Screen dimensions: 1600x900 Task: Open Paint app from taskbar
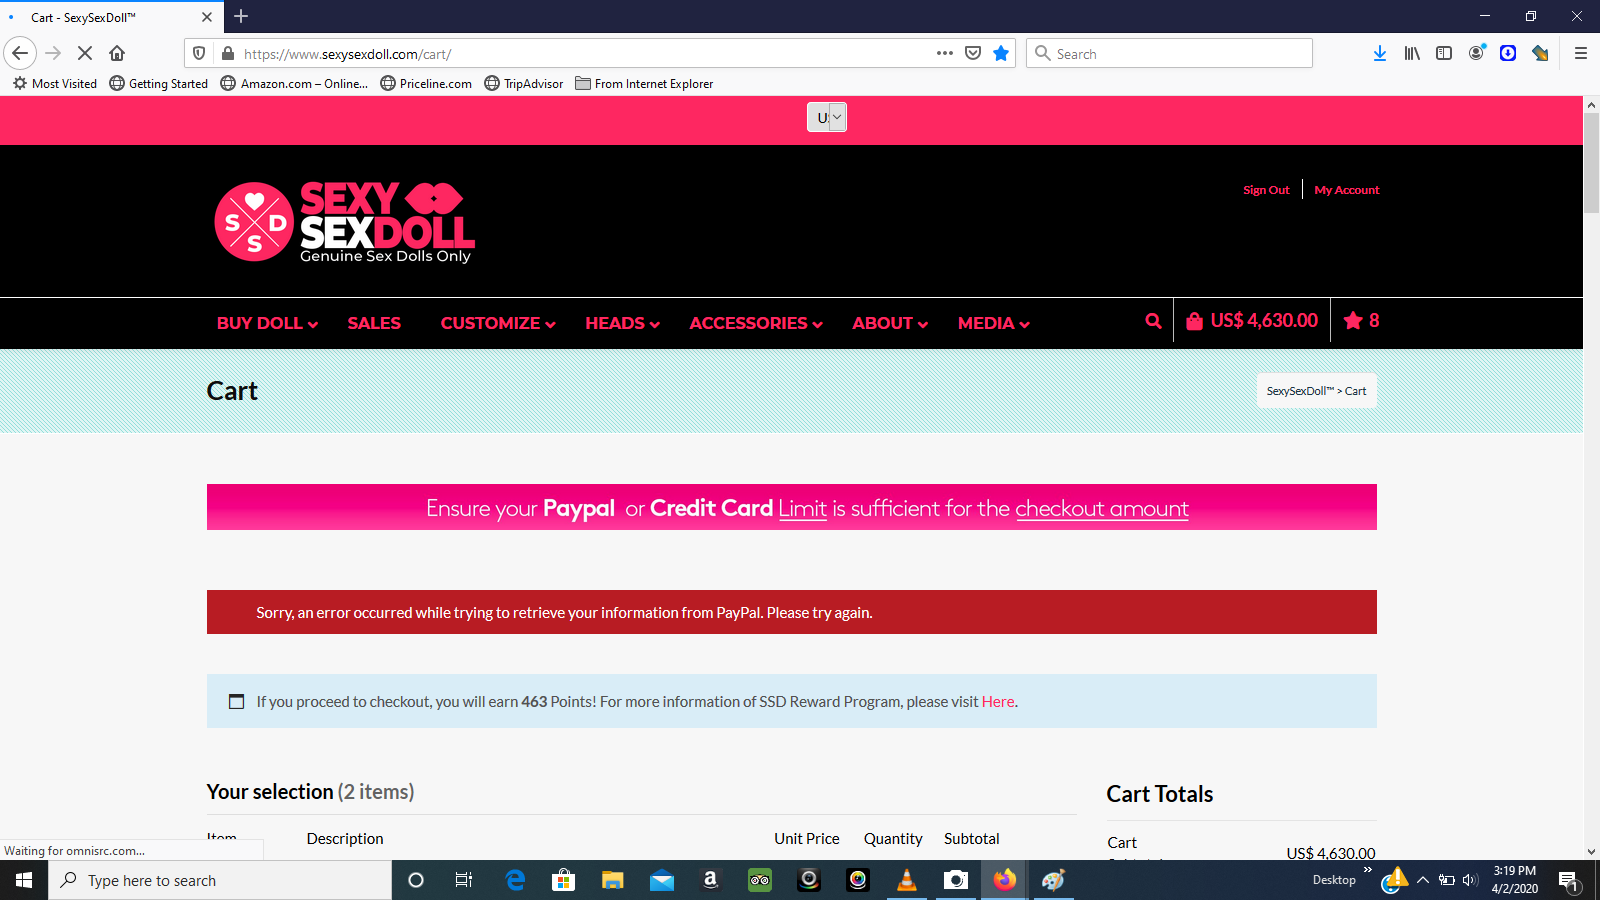coord(1054,880)
